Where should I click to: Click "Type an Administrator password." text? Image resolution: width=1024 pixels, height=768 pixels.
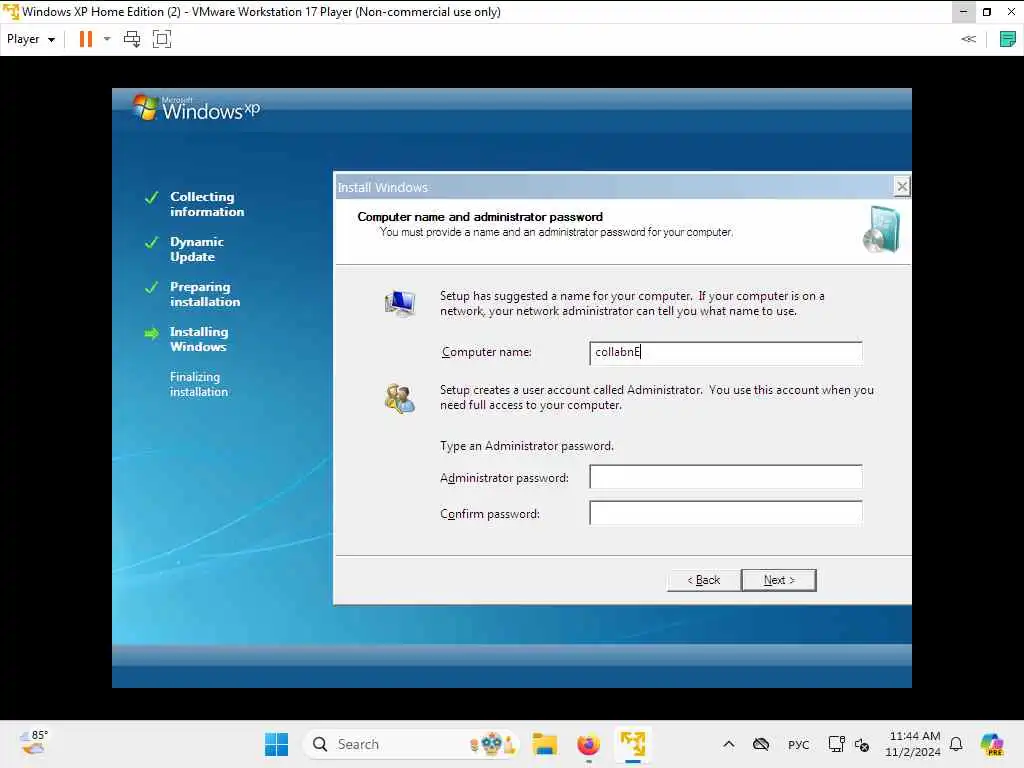(x=526, y=446)
